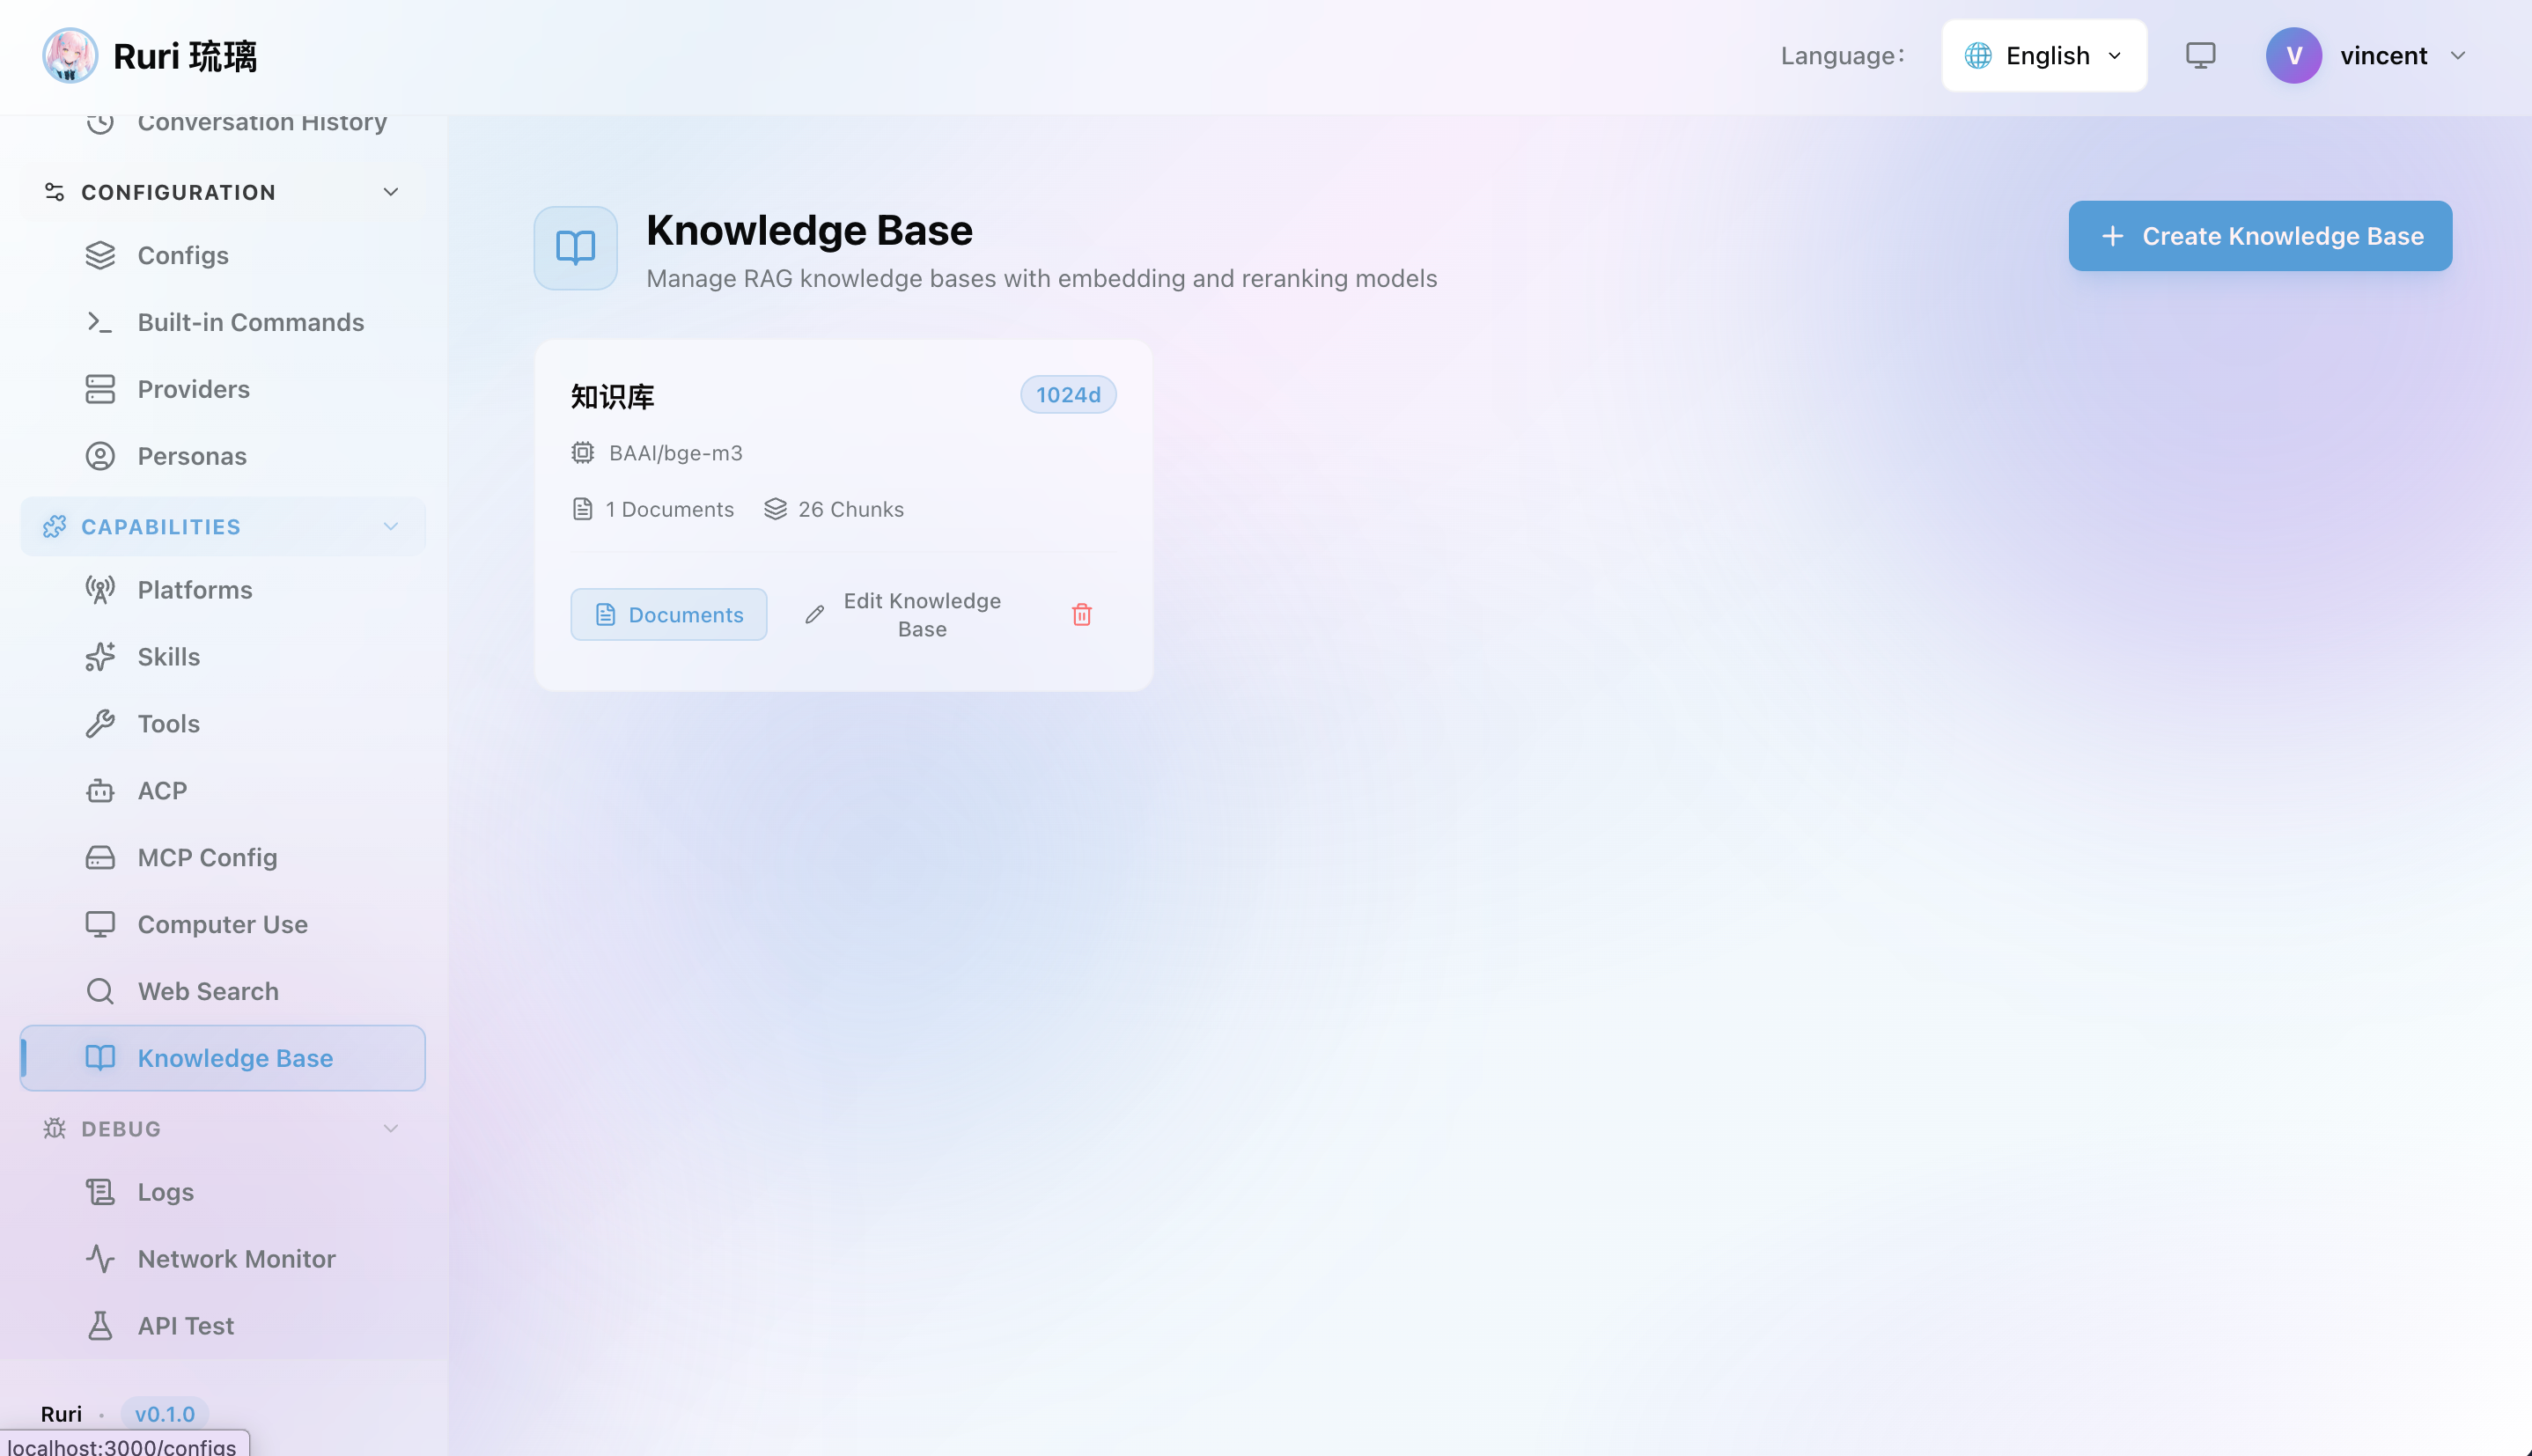This screenshot has height=1456, width=2532.
Task: Click the Network Monitor pulse icon
Action: click(100, 1259)
